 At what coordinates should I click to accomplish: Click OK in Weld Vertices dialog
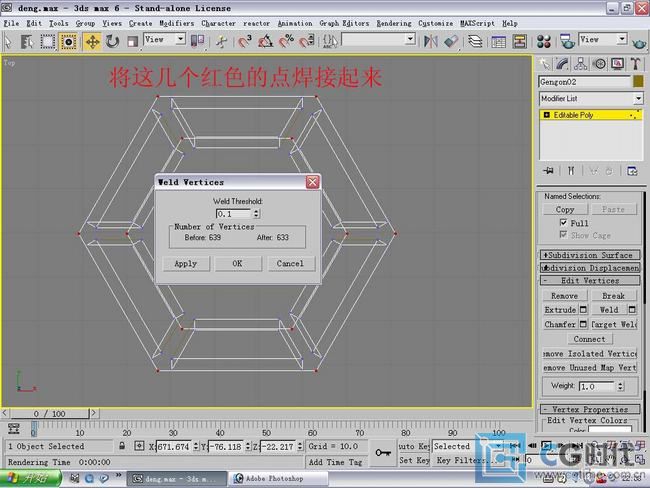click(238, 263)
